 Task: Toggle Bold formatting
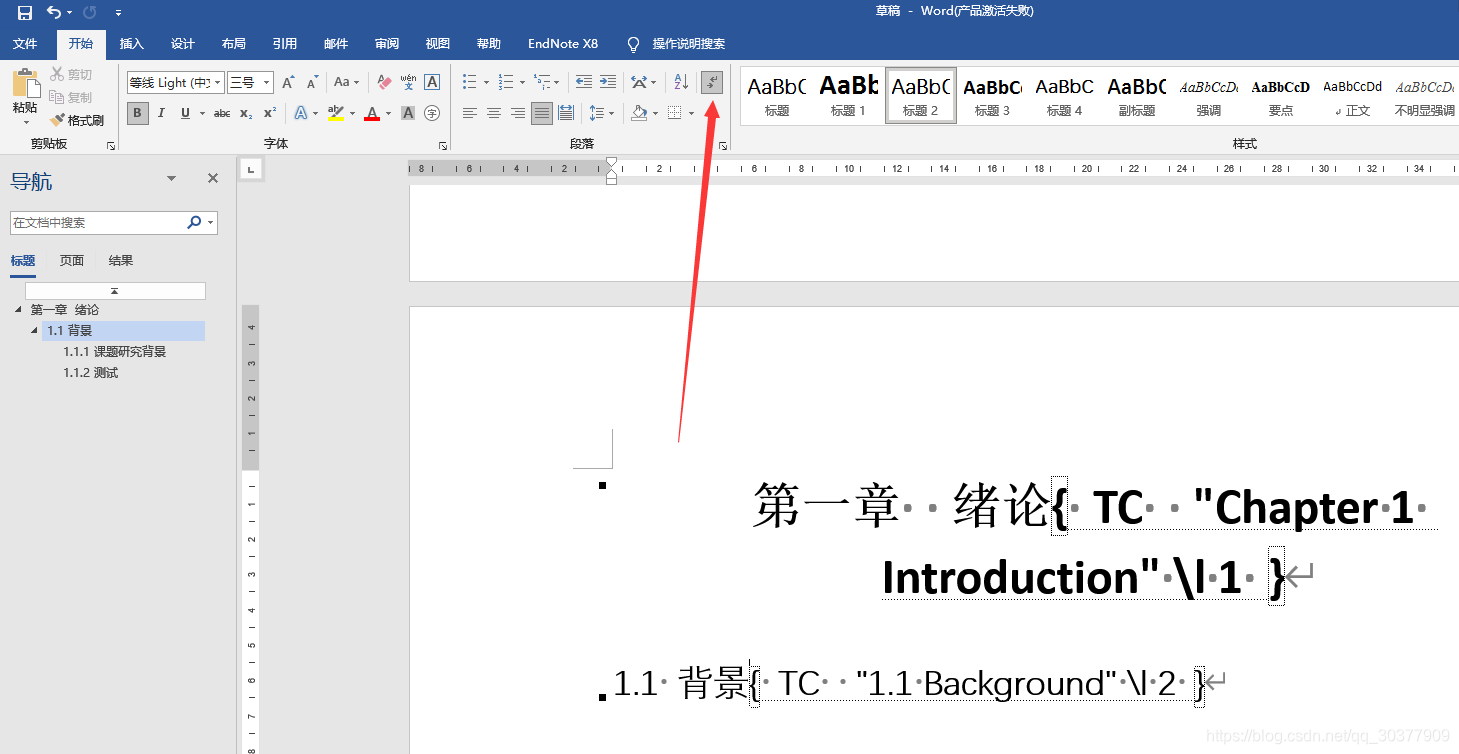tap(138, 114)
